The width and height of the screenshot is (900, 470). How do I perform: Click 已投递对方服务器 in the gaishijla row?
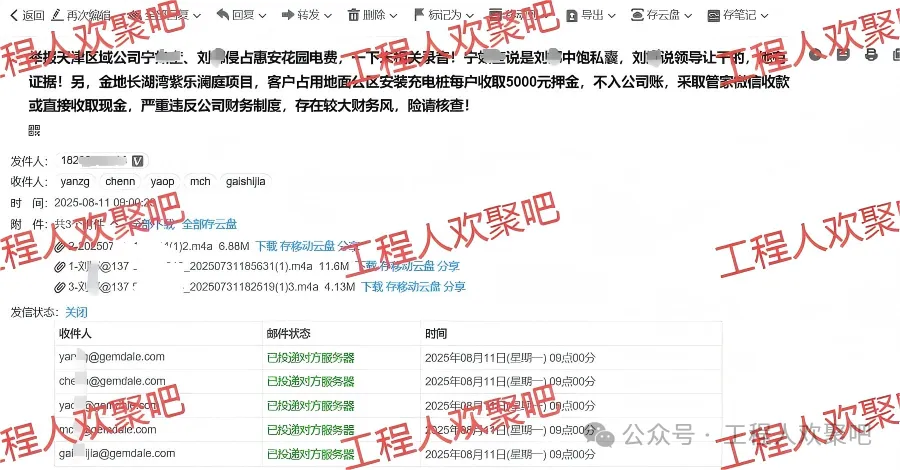click(311, 454)
